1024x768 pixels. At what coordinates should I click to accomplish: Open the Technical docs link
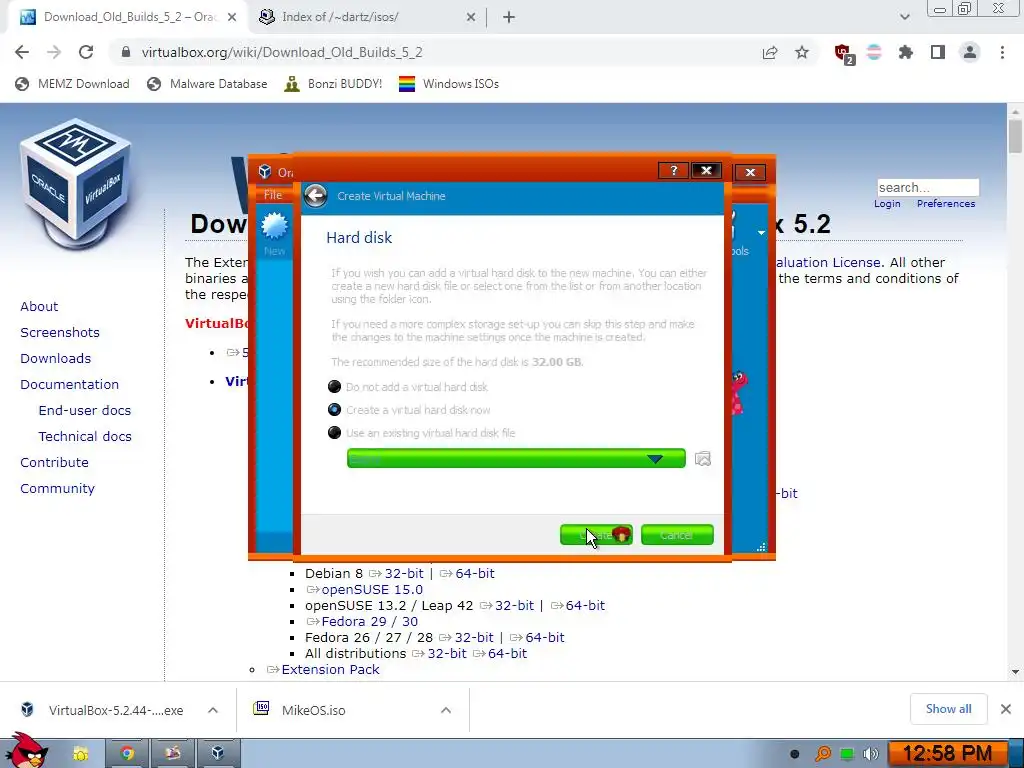85,436
